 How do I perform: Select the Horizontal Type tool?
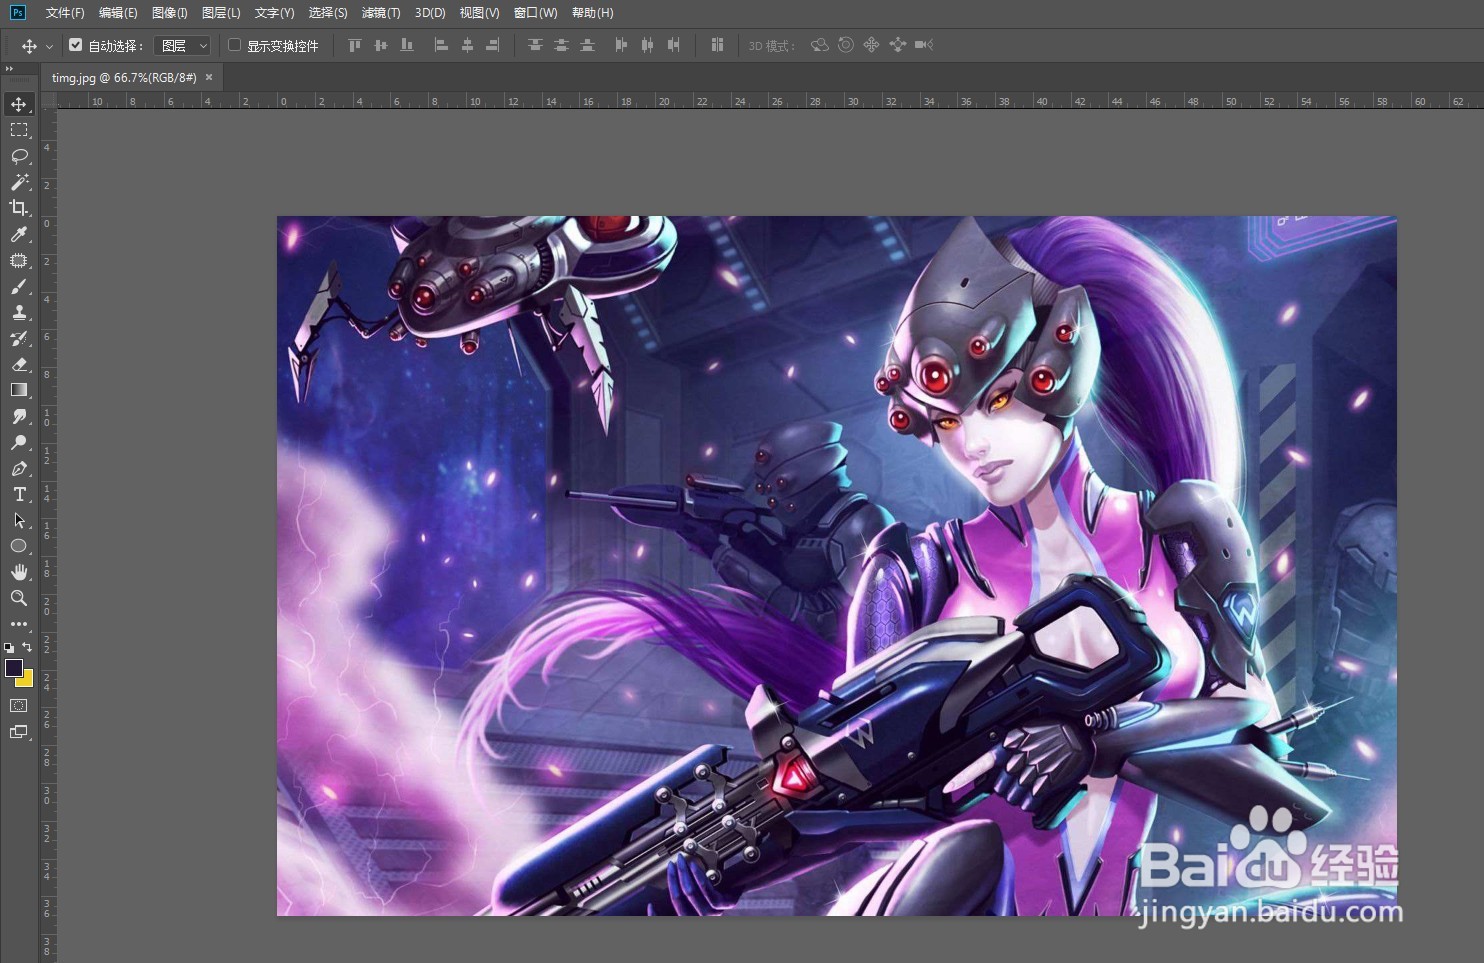[19, 494]
